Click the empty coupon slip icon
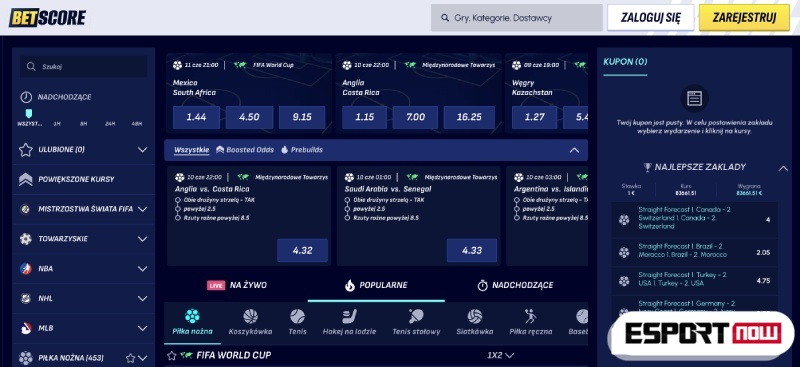The width and height of the screenshot is (800, 367). [694, 98]
